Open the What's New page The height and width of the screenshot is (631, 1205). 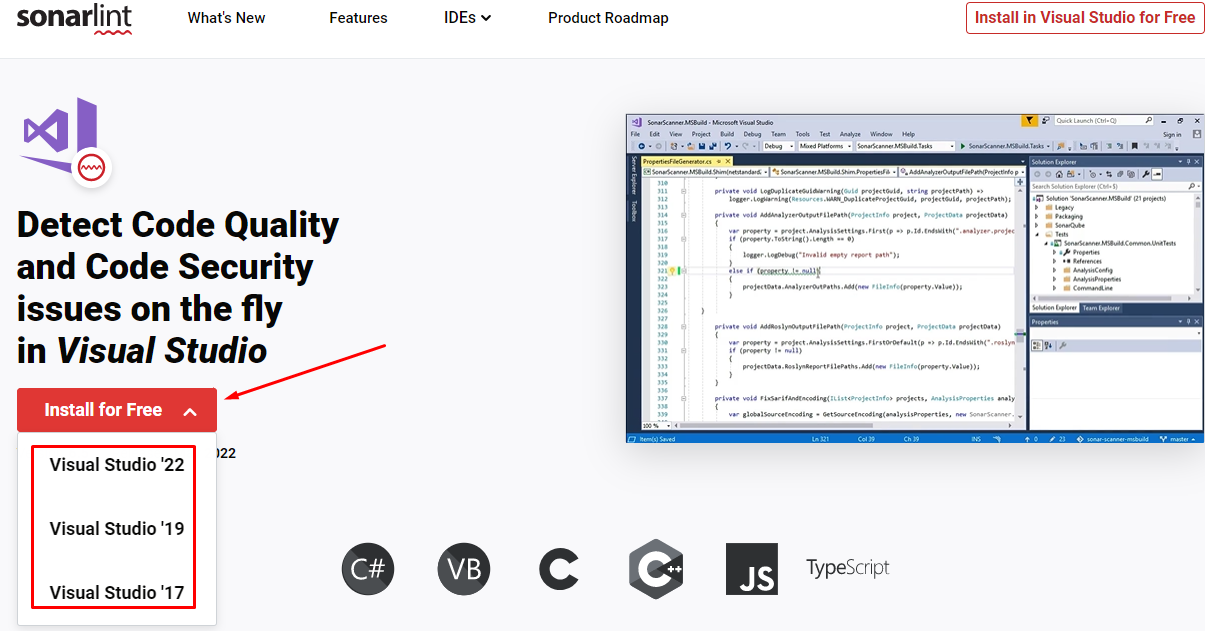226,17
